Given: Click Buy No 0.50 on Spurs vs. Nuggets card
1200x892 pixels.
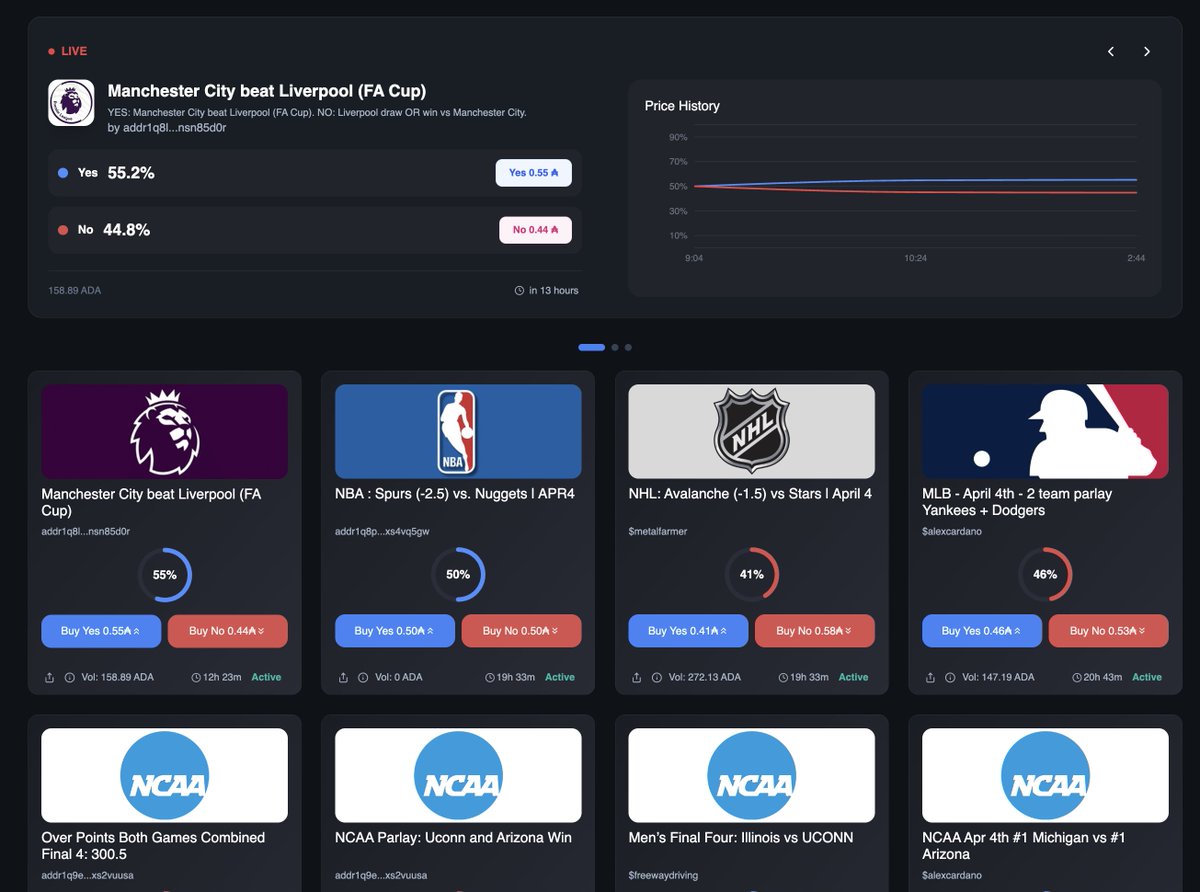Looking at the screenshot, I should click(x=522, y=631).
